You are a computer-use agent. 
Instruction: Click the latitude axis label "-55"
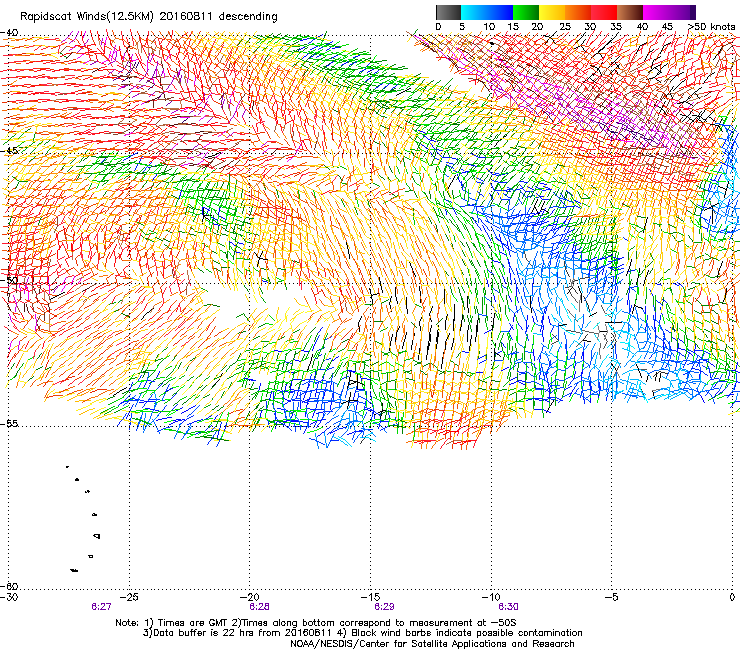click(x=10, y=424)
